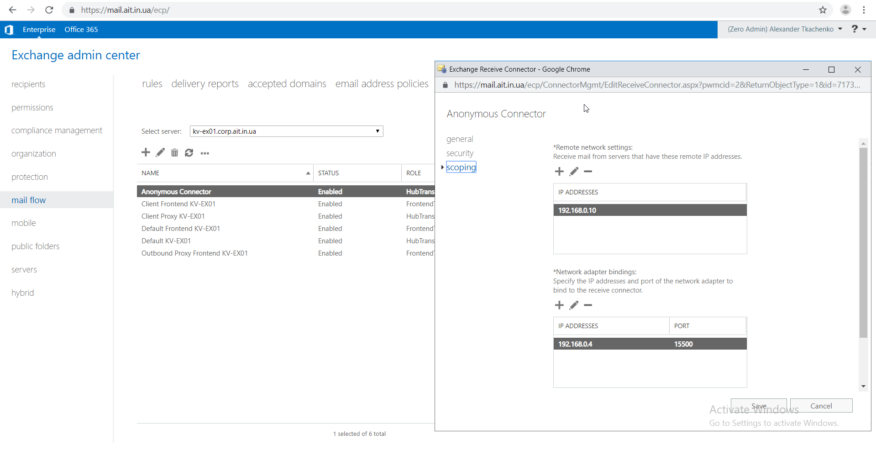Remove selected network adapter binding
Image resolution: width=876 pixels, height=450 pixels.
click(588, 305)
